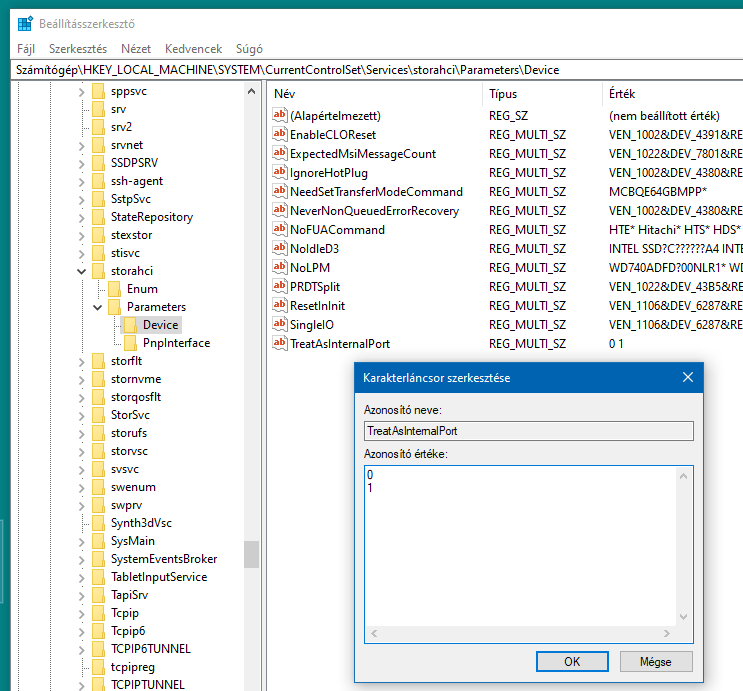Click the folder icon of storahci key

[x=99, y=271]
